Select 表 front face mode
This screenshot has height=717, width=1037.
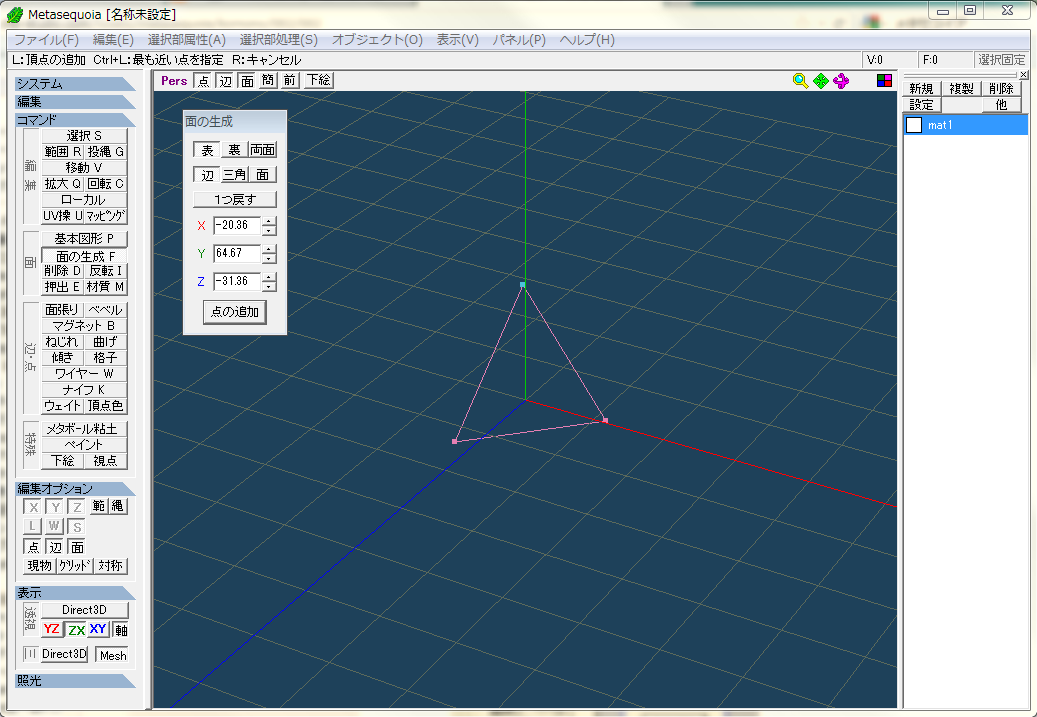207,150
